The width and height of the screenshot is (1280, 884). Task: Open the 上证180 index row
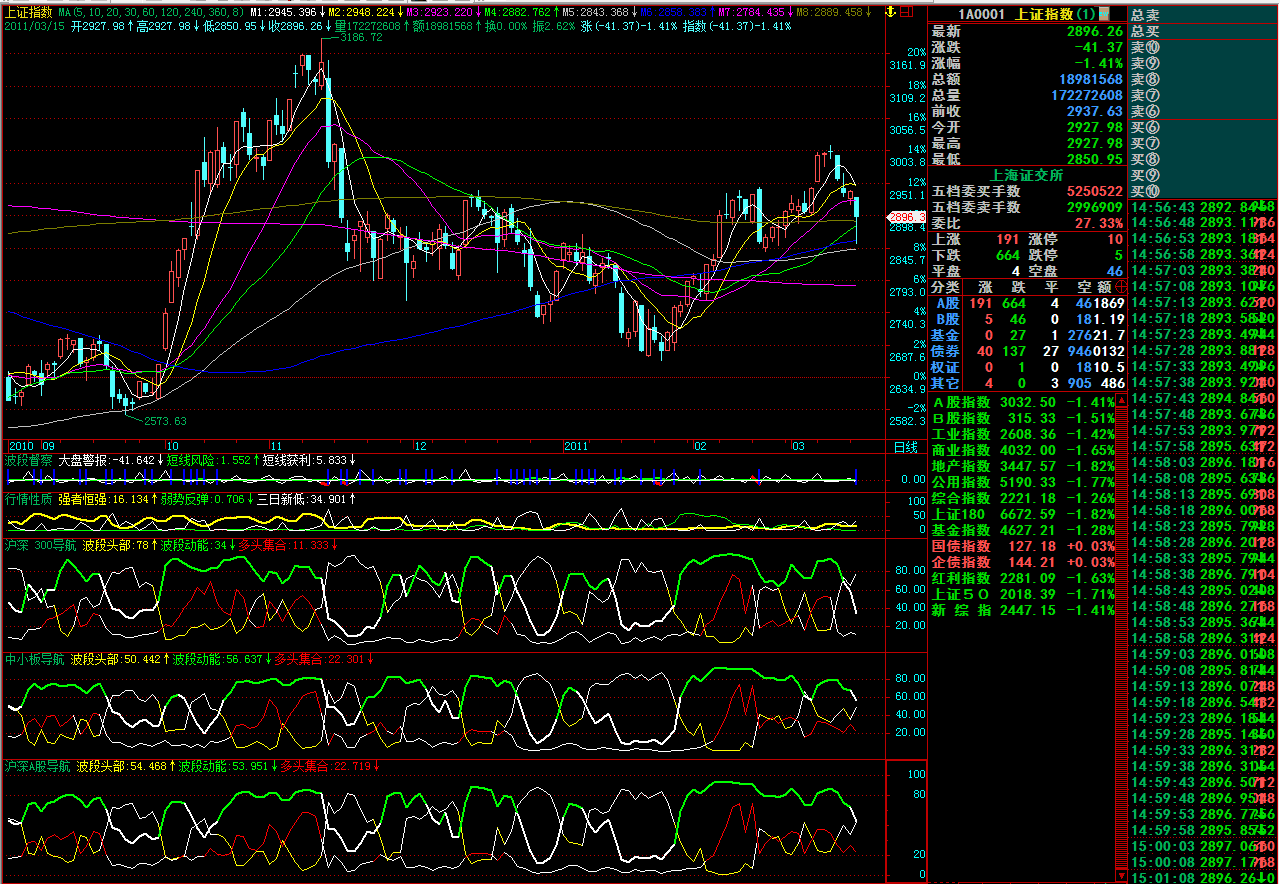pyautogui.click(x=961, y=514)
